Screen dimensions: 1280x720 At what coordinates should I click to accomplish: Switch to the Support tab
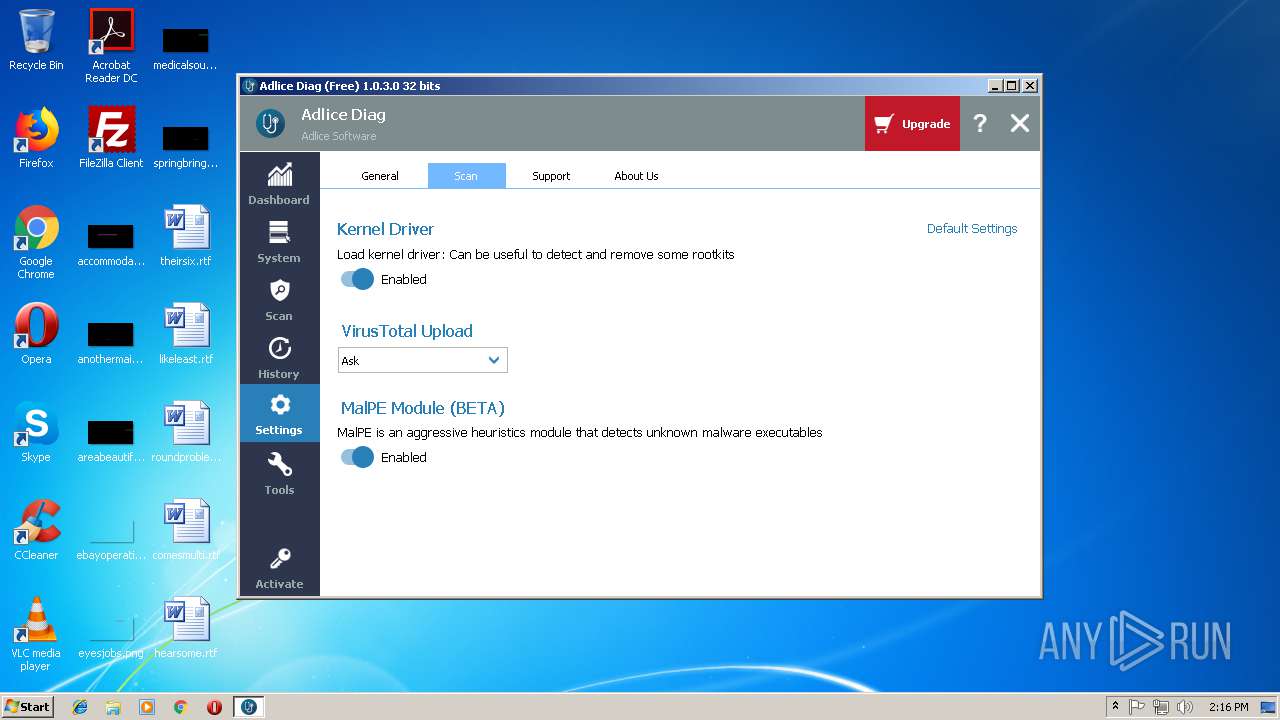551,176
